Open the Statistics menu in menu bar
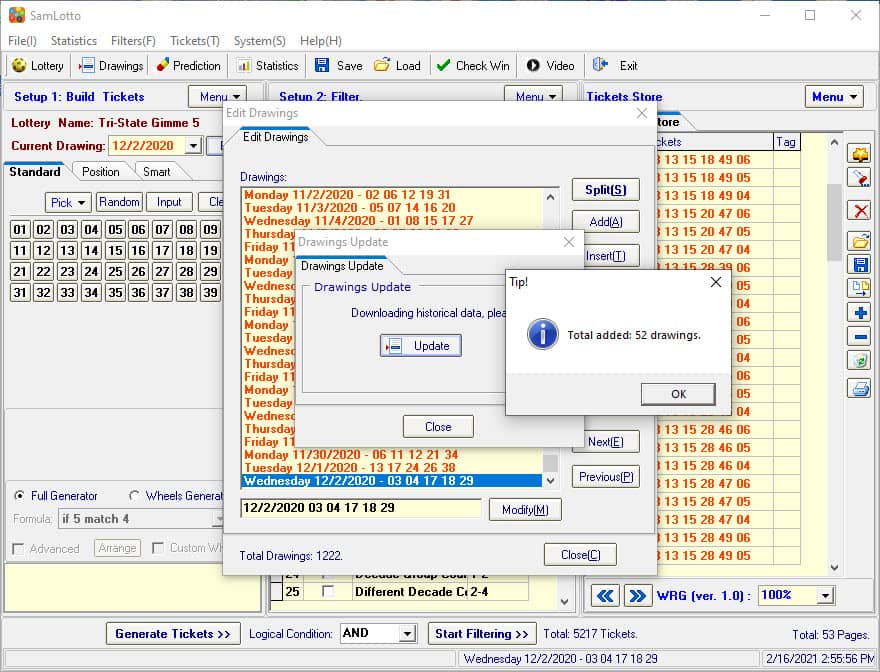 [x=74, y=40]
